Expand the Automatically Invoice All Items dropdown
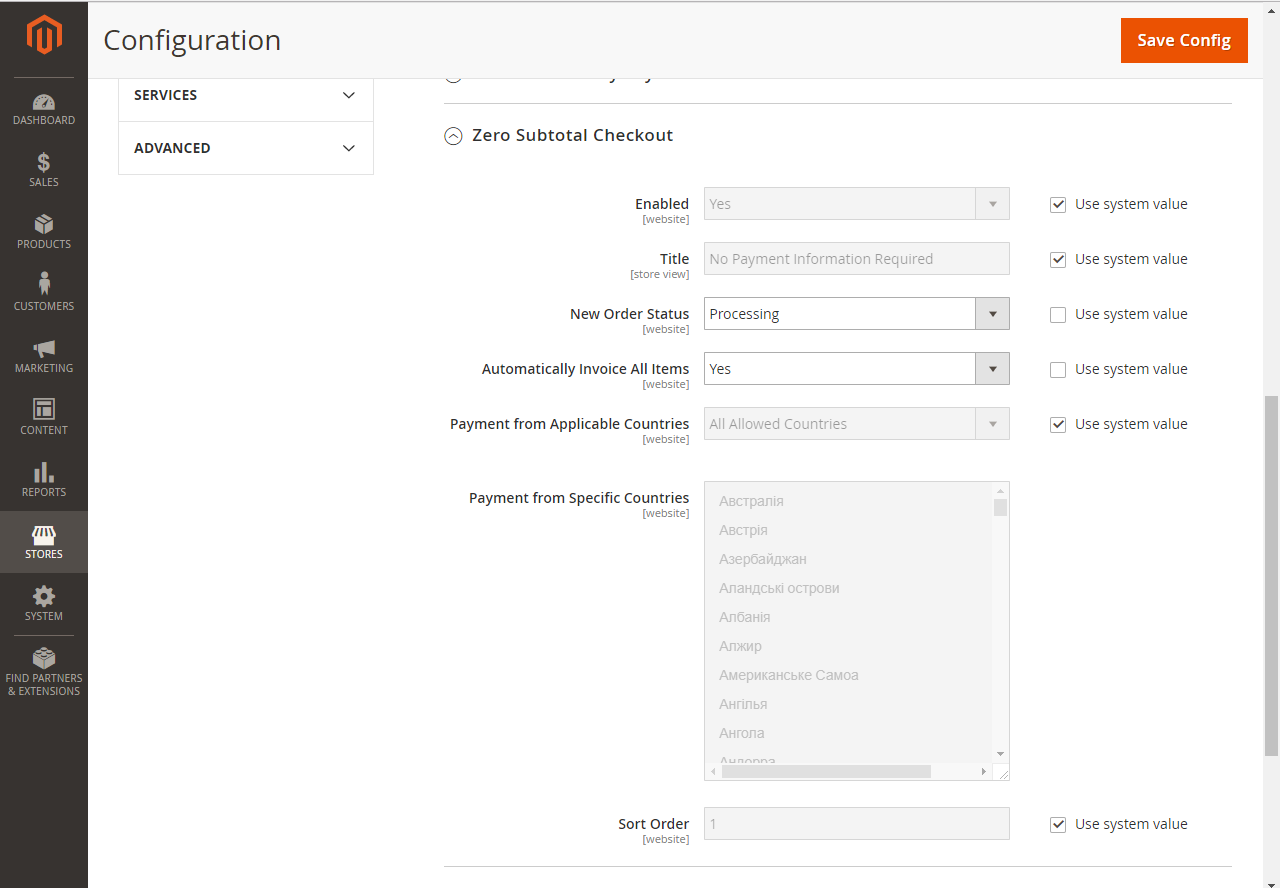 pos(992,368)
